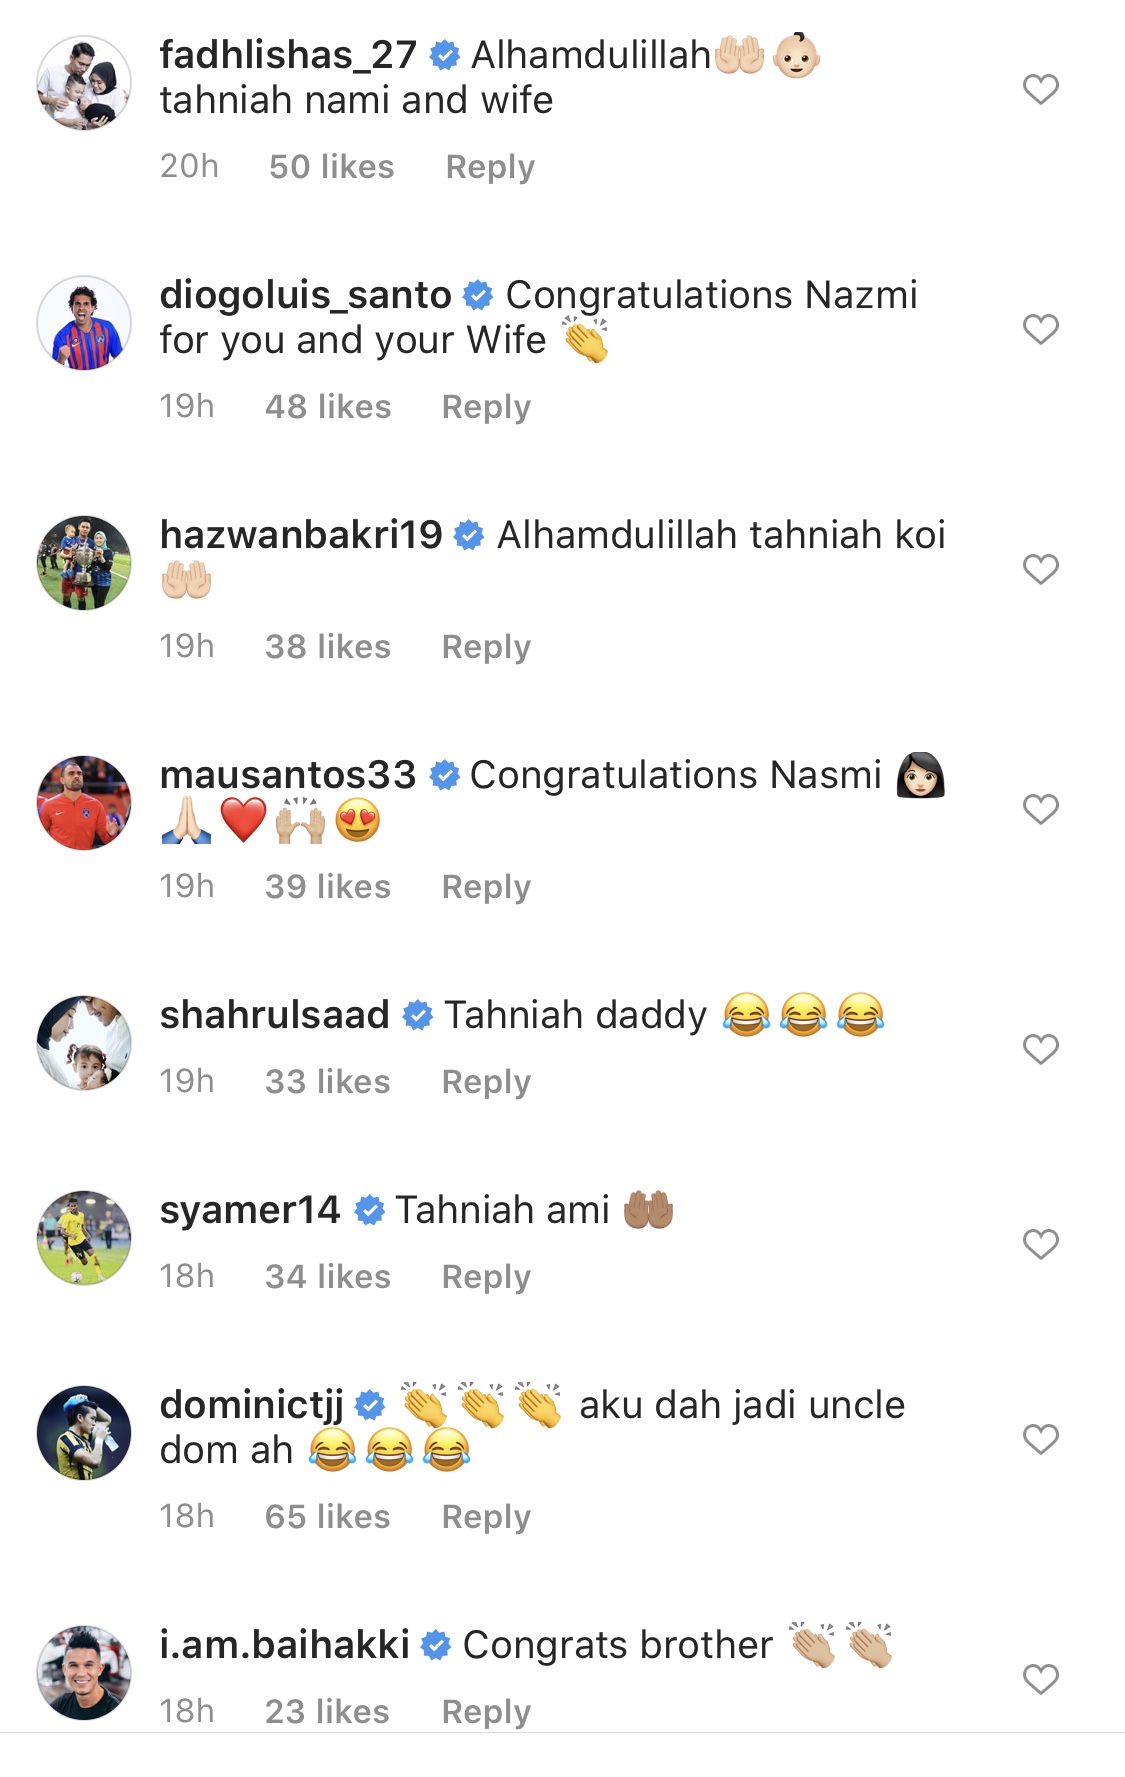
Task: Like shahrulsaad's Tahniah daddy comment
Action: tap(1040, 1049)
